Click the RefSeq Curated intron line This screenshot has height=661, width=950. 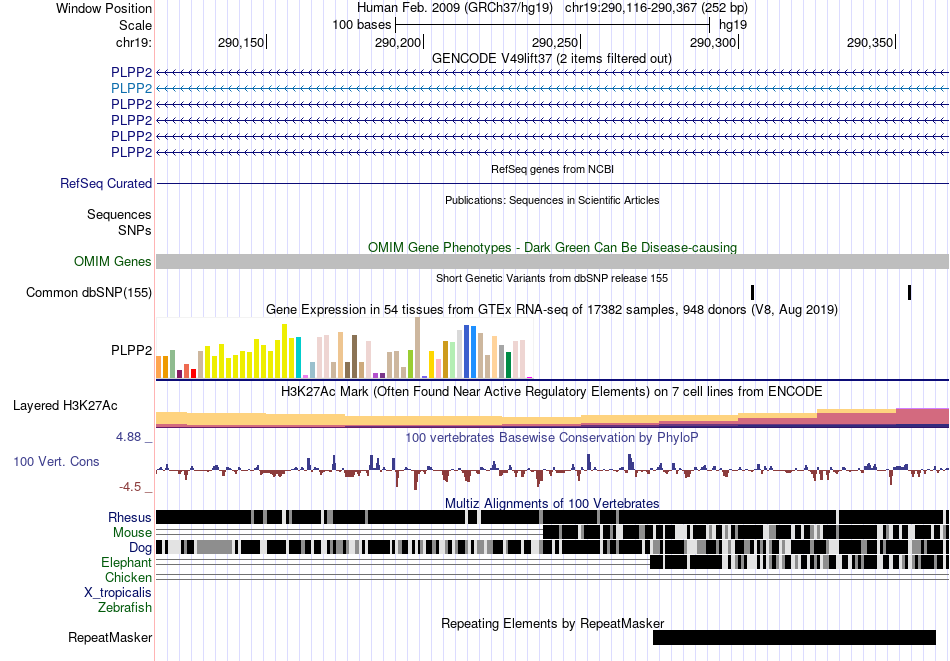coord(552,184)
